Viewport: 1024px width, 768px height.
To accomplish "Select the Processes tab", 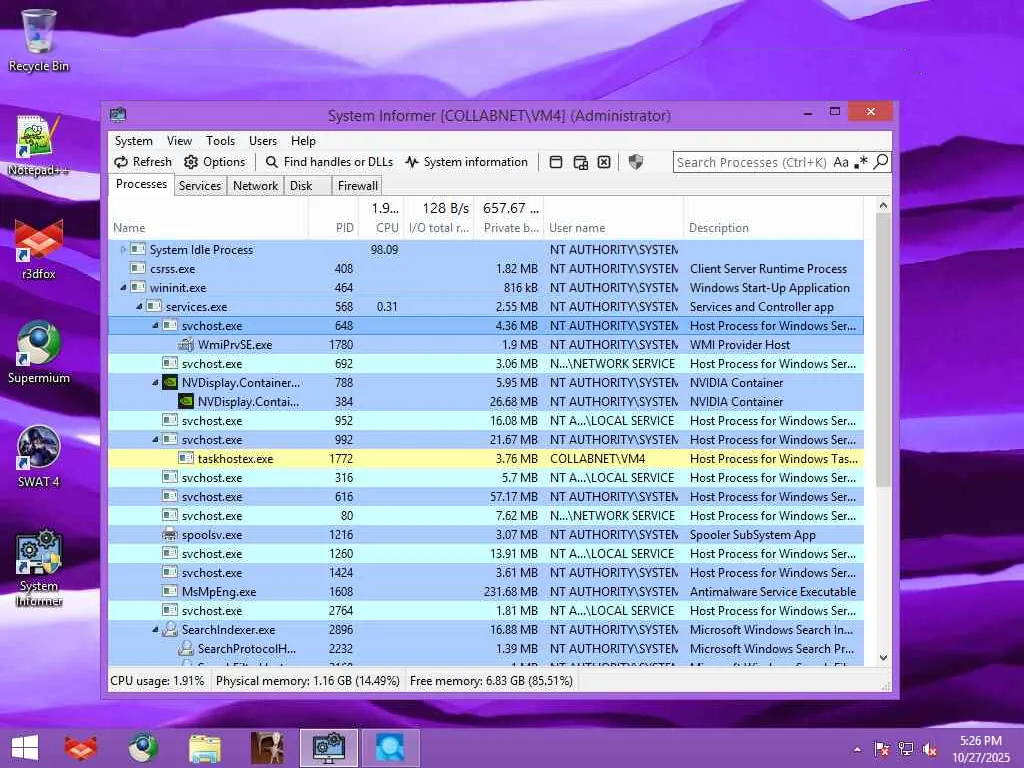I will coord(141,184).
